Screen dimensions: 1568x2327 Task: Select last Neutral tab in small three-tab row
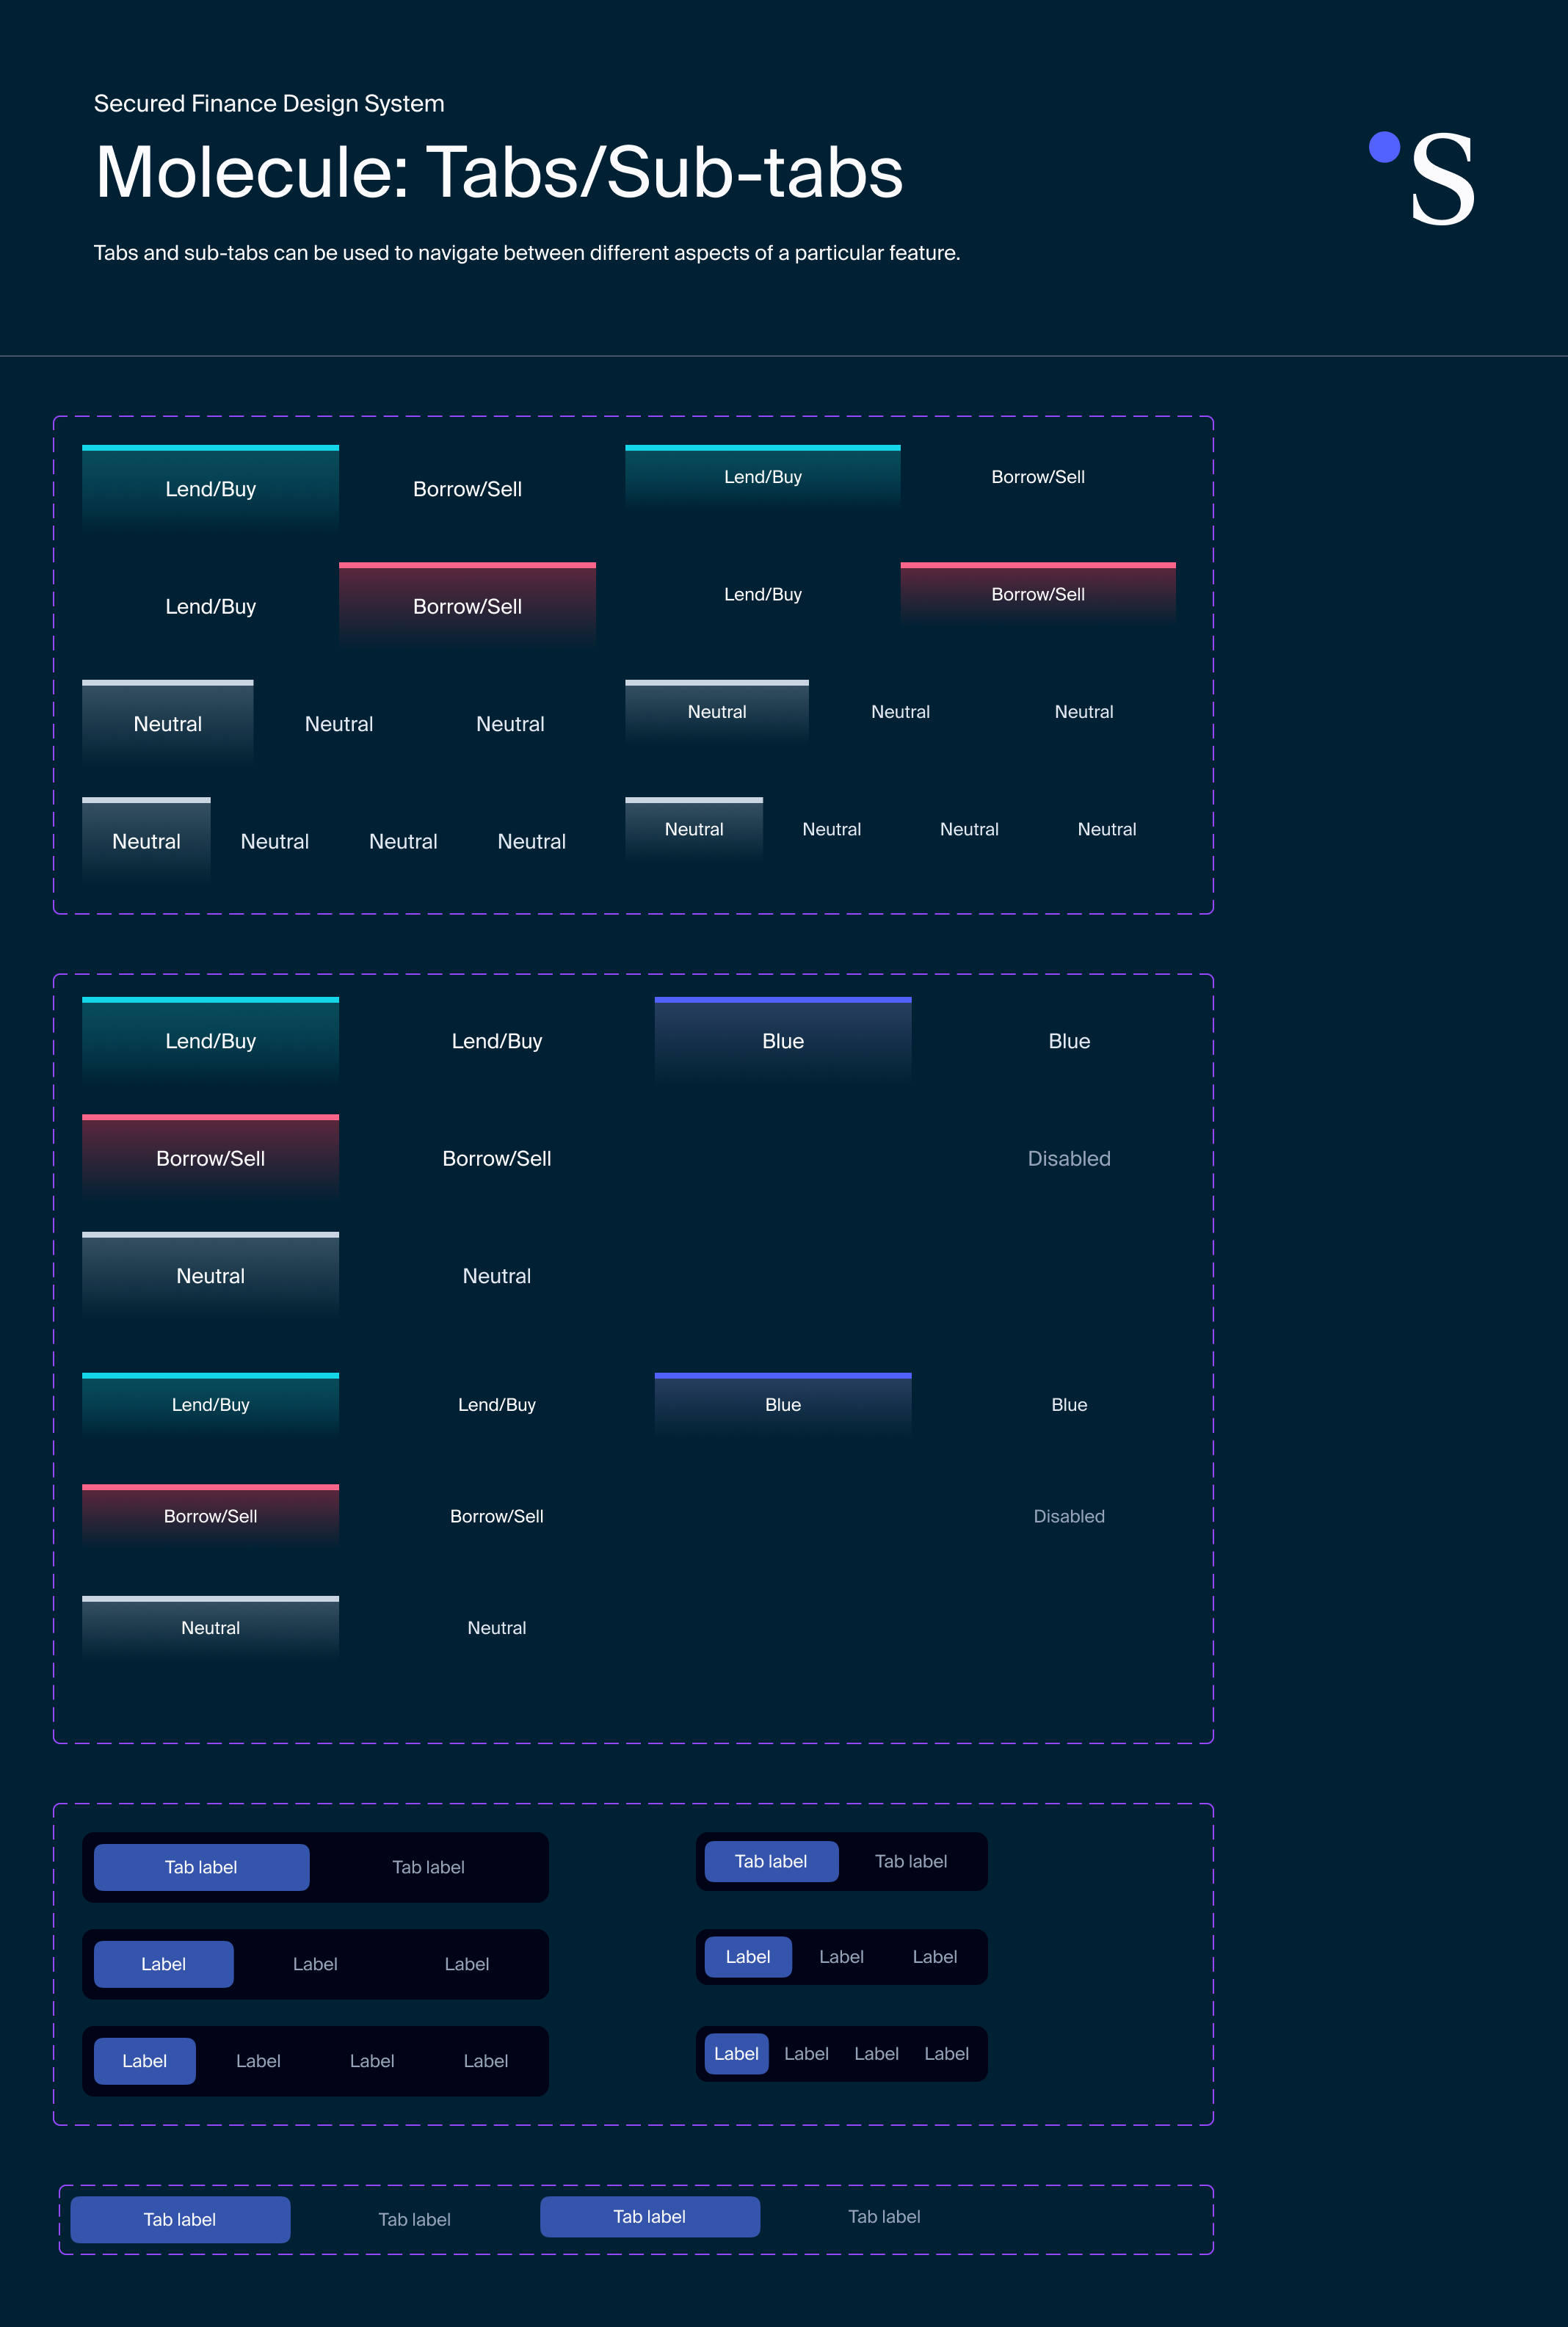pyautogui.click(x=1084, y=712)
